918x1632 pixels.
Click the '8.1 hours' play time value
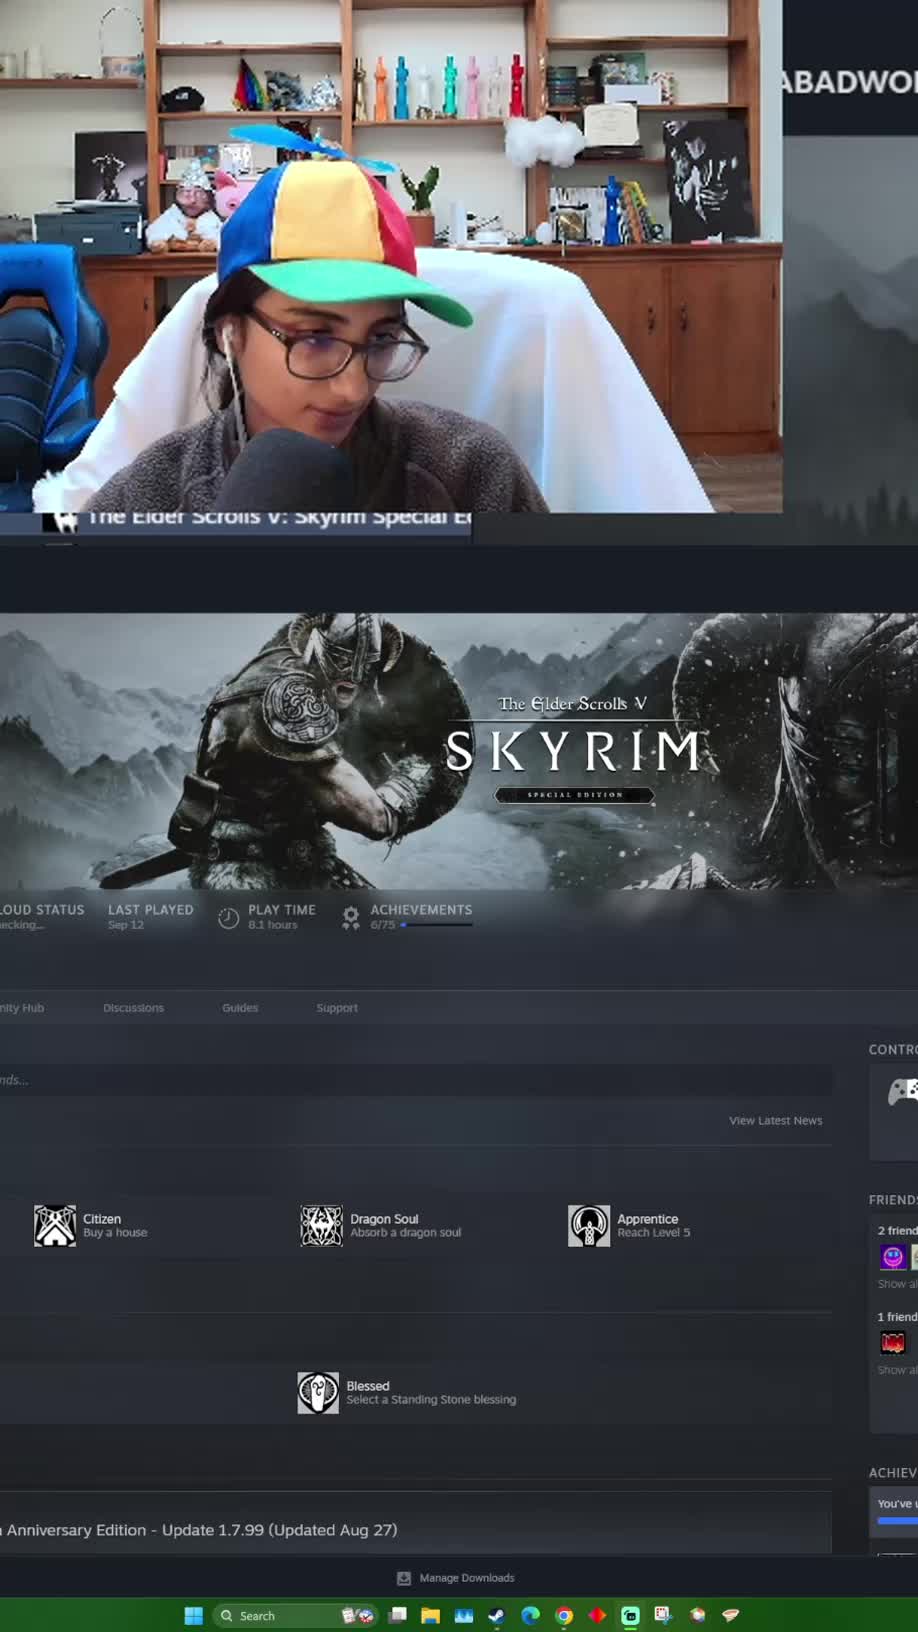coord(273,925)
